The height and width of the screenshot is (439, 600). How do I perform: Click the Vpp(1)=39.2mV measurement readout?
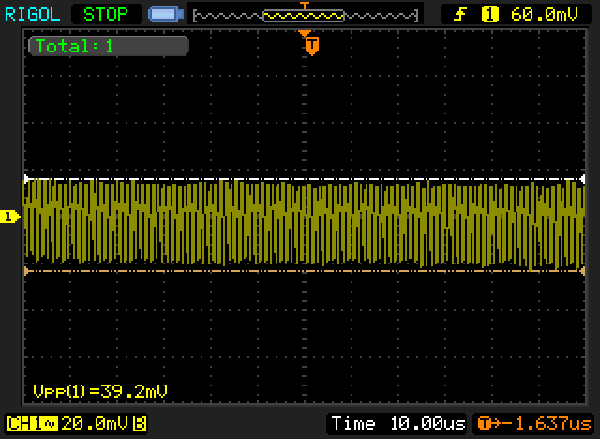pos(101,392)
